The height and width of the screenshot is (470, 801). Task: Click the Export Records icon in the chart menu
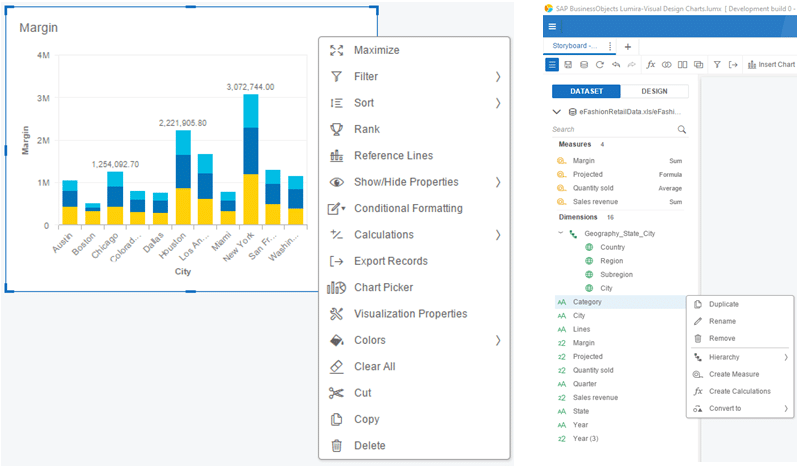click(x=336, y=261)
